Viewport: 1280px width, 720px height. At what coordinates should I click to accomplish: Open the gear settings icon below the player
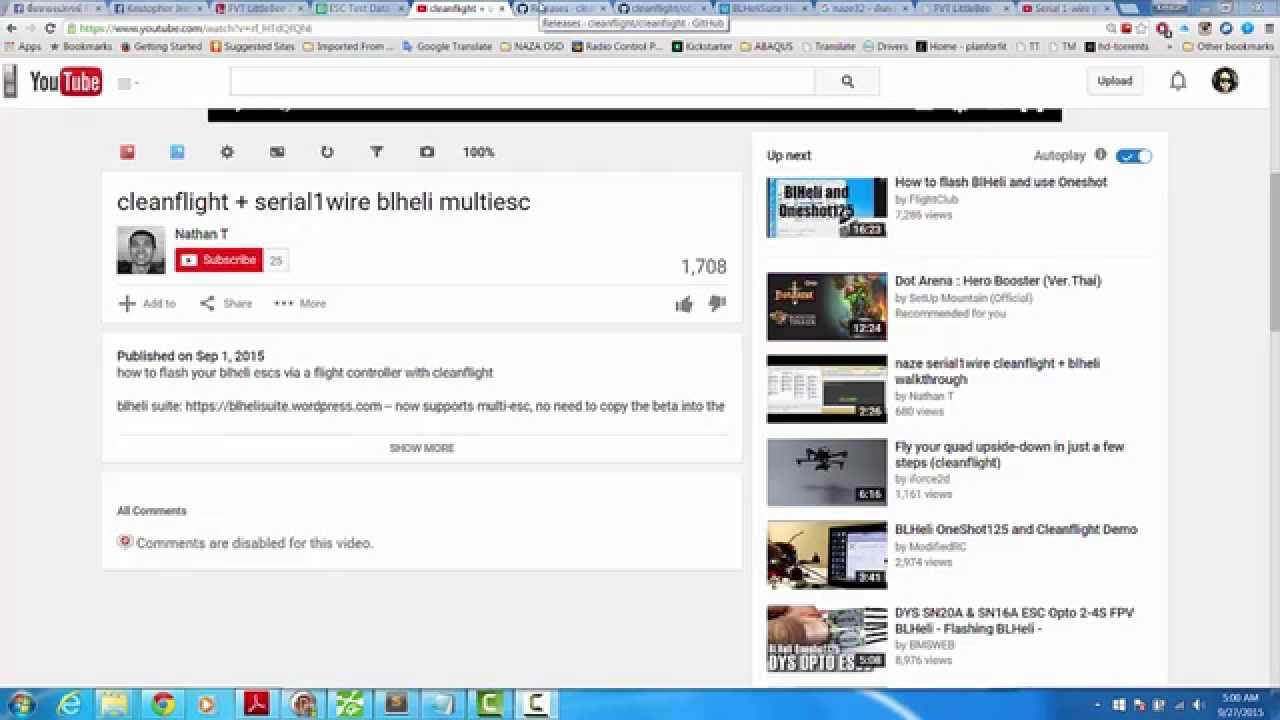227,152
